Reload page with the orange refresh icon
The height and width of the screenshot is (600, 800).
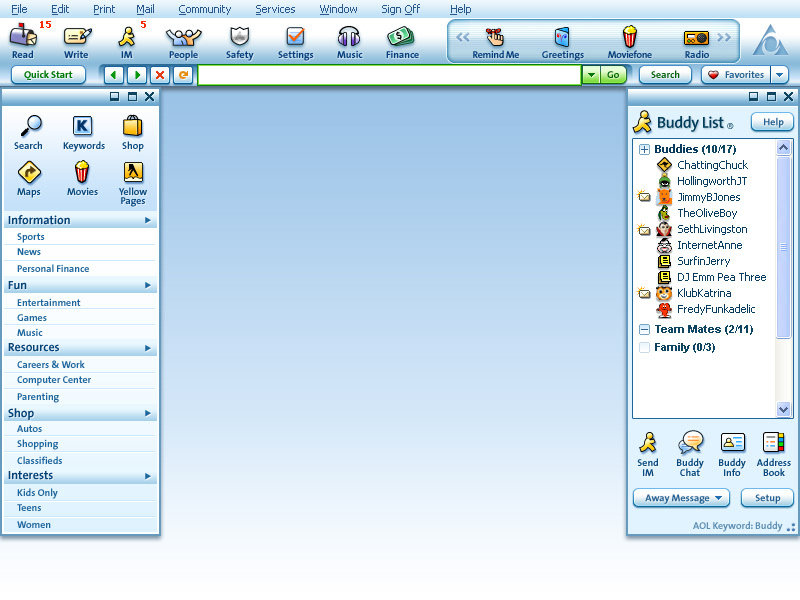click(183, 75)
